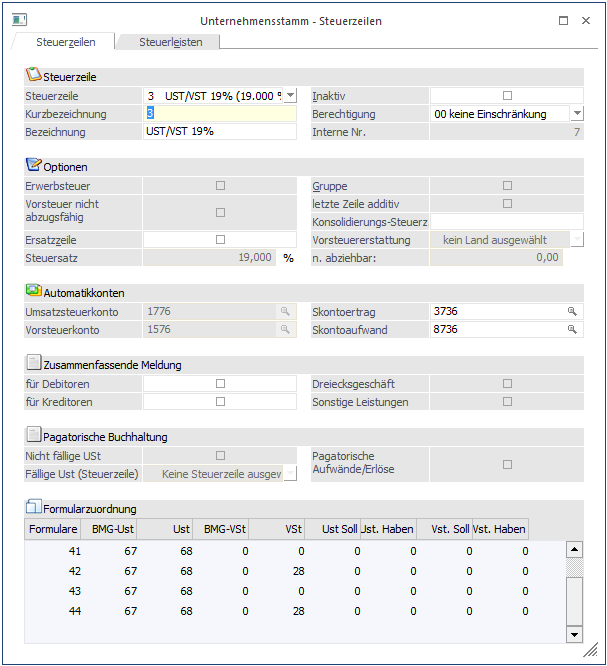Toggle the Inaktiv checkbox

(507, 96)
